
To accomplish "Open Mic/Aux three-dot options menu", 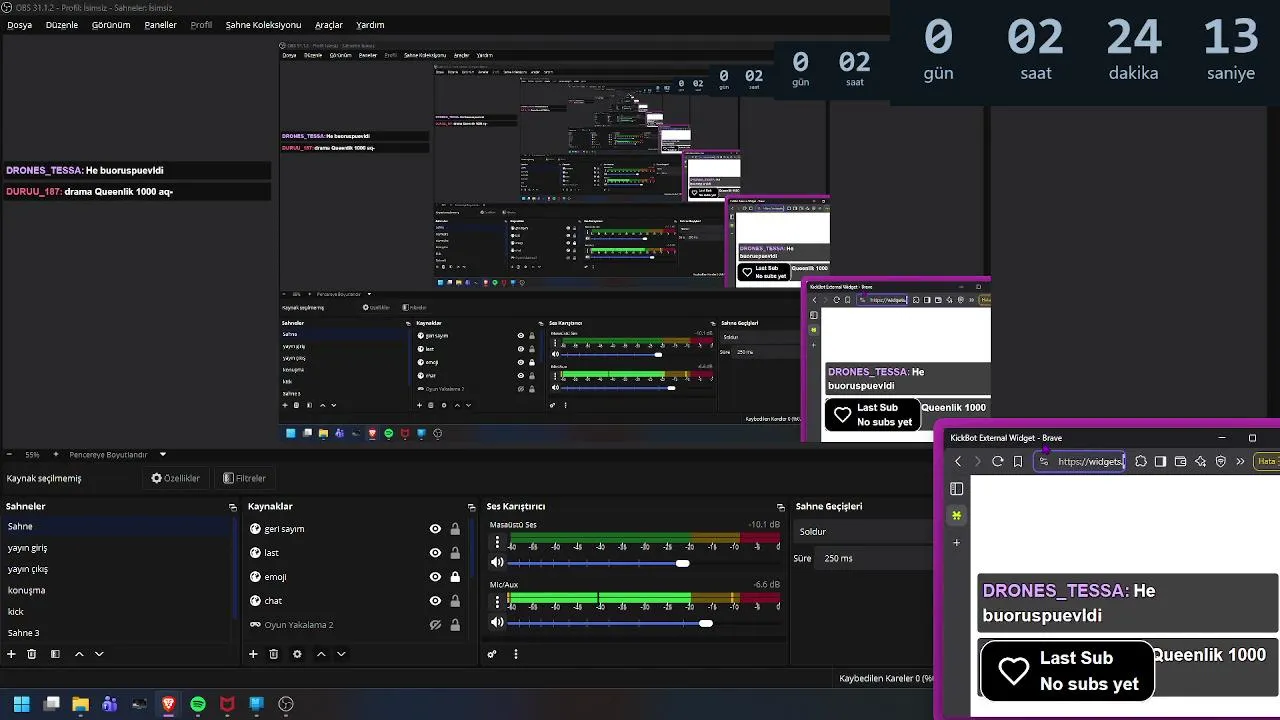I will click(x=497, y=602).
